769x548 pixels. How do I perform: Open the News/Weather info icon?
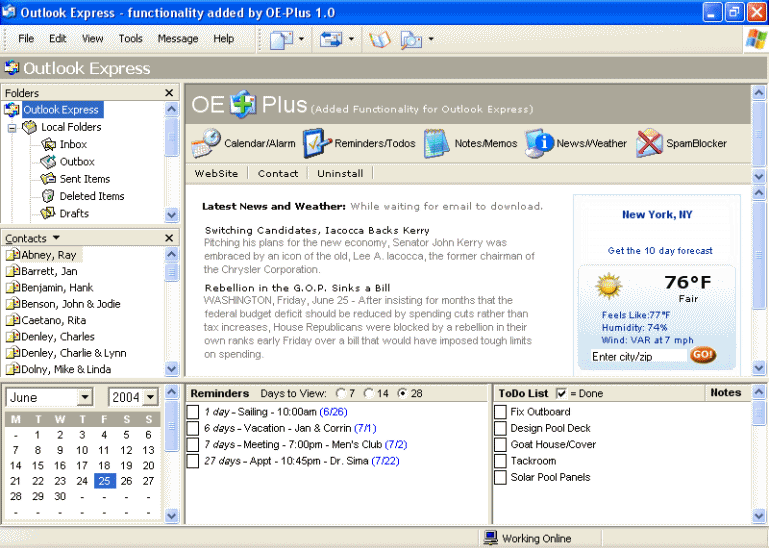(x=539, y=143)
